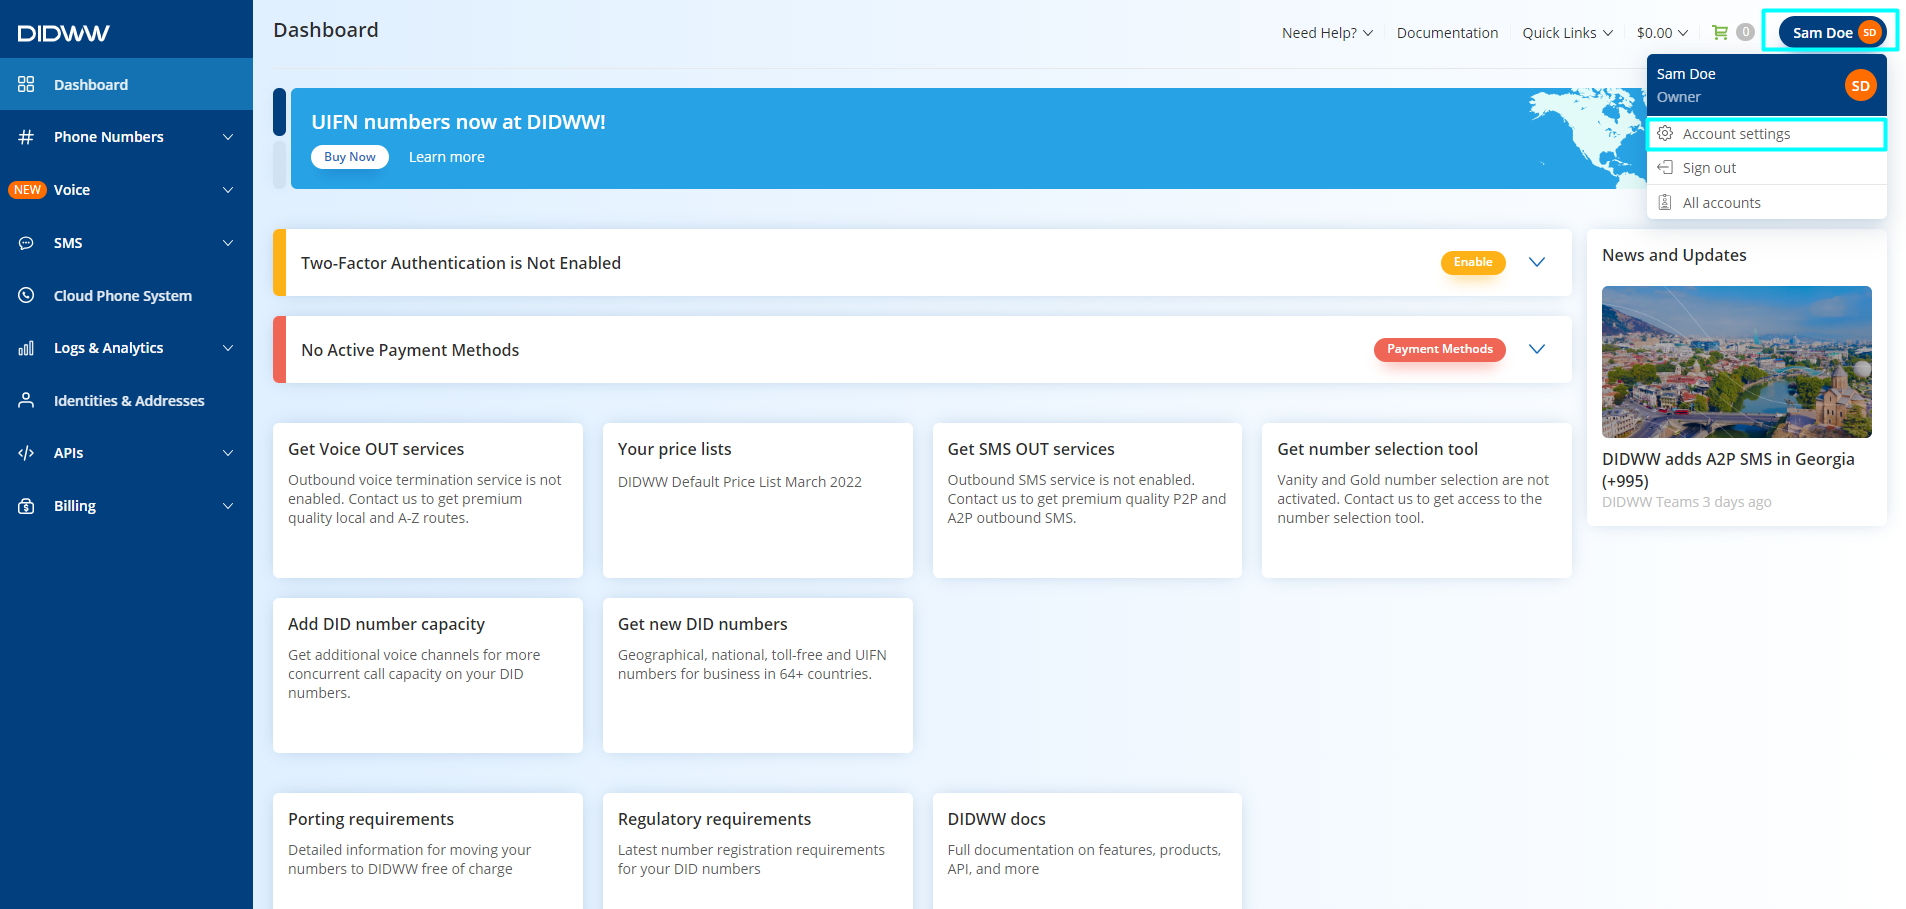The image size is (1906, 909).
Task: Click the All accounts building icon
Action: (x=1665, y=202)
